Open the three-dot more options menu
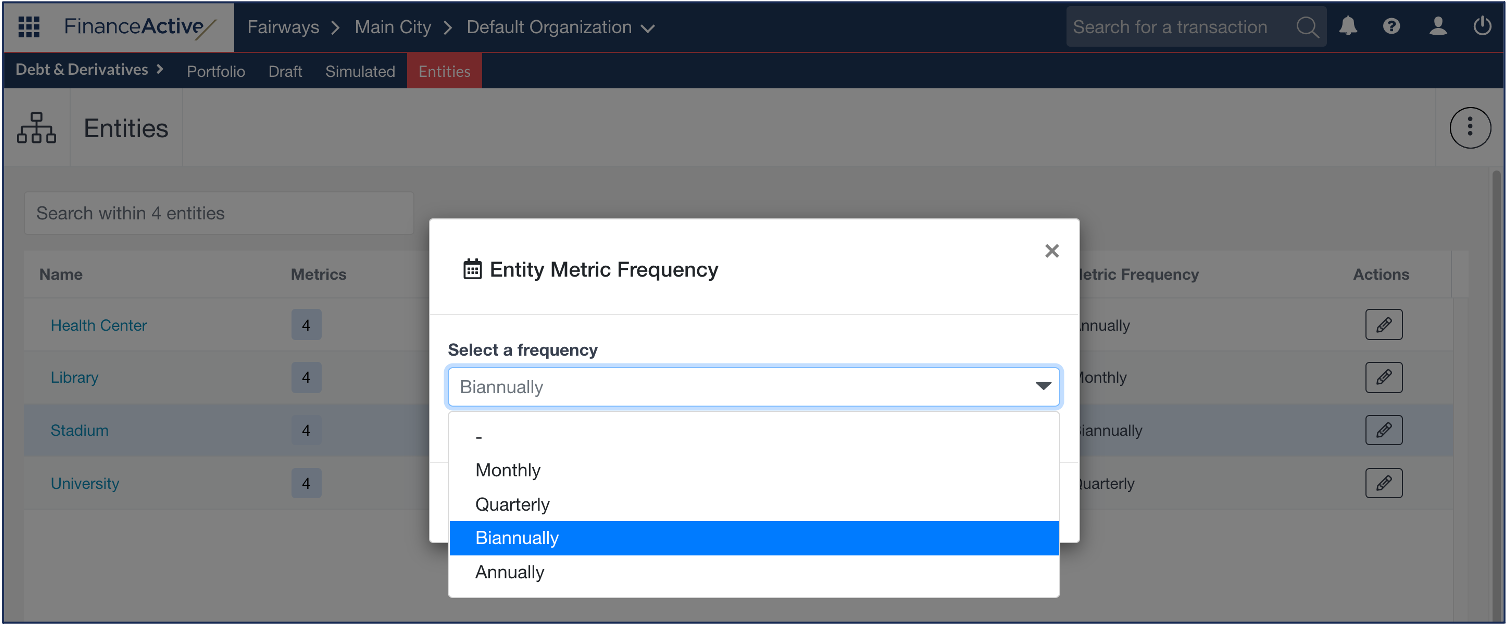Viewport: 1506px width, 625px height. [1470, 127]
